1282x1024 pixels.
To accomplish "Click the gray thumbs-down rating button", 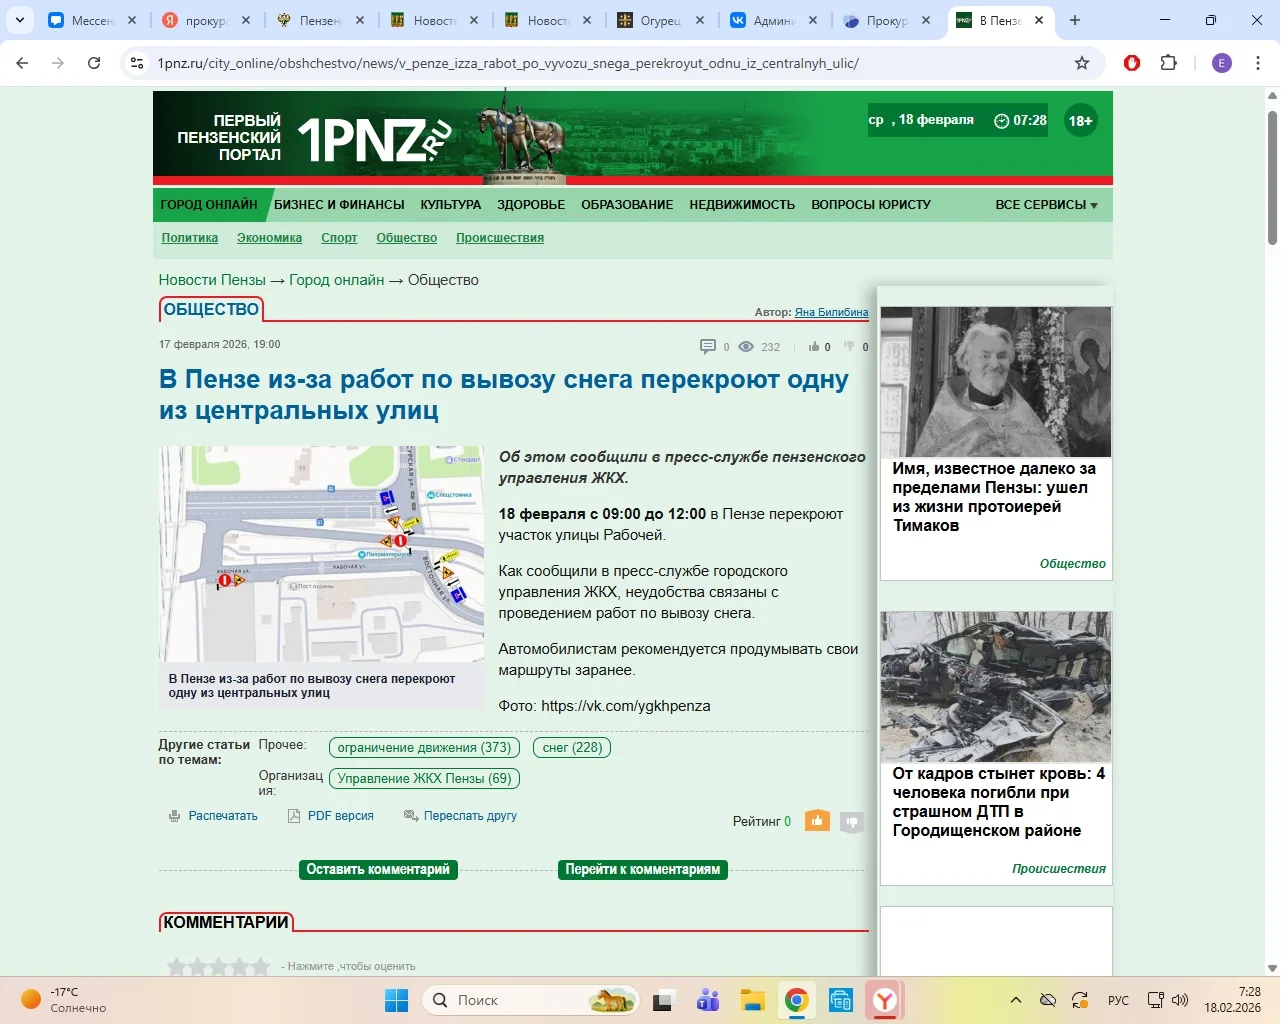I will point(851,822).
